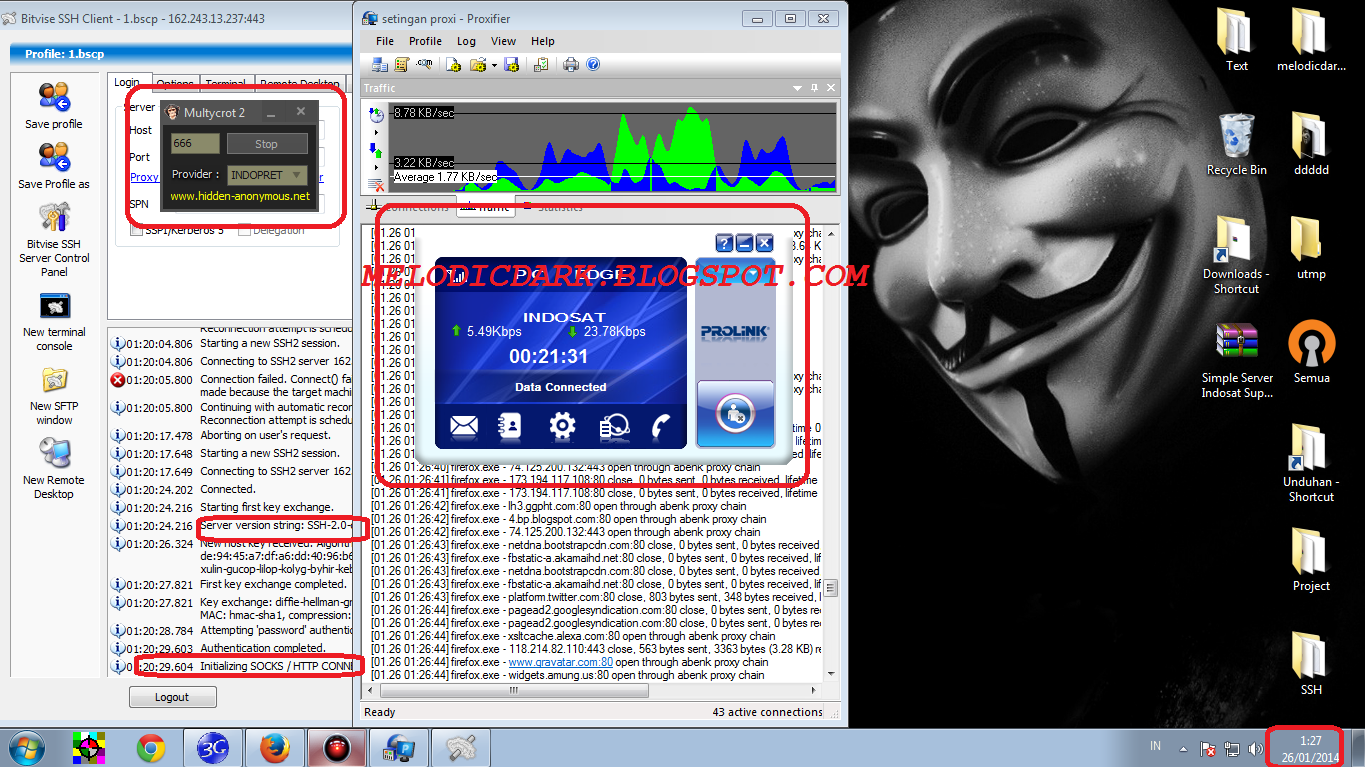Image resolution: width=1365 pixels, height=767 pixels.
Task: Open New terminal console in Bitvise
Action: point(54,322)
